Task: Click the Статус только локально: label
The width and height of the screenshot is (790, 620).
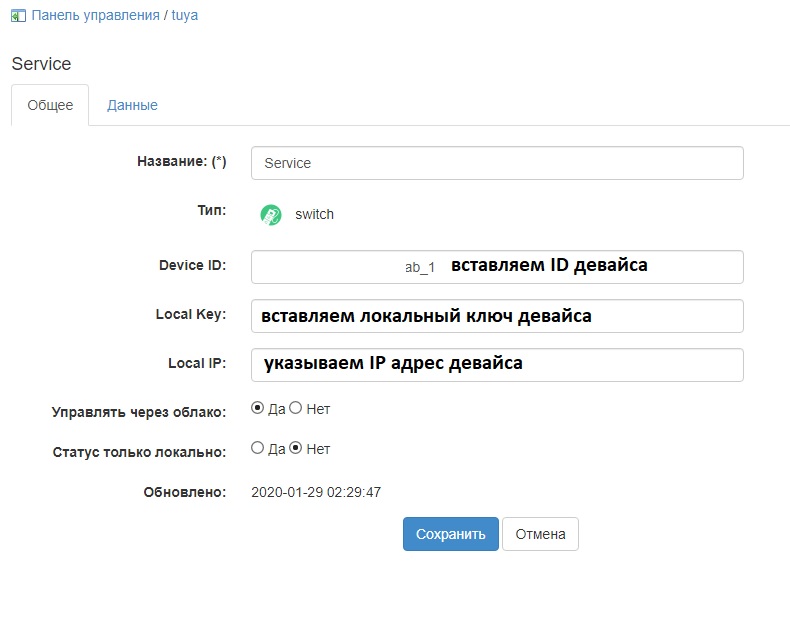Action: pyautogui.click(x=140, y=452)
